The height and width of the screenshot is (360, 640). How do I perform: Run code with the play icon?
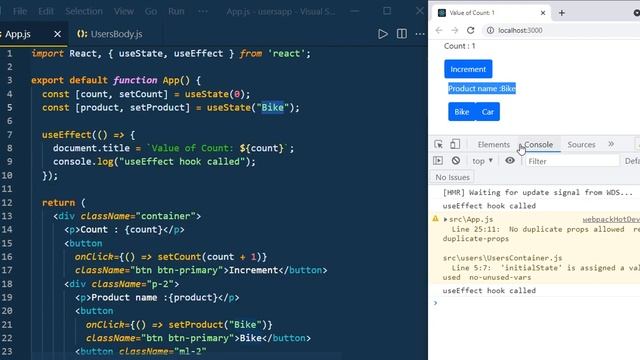click(382, 34)
